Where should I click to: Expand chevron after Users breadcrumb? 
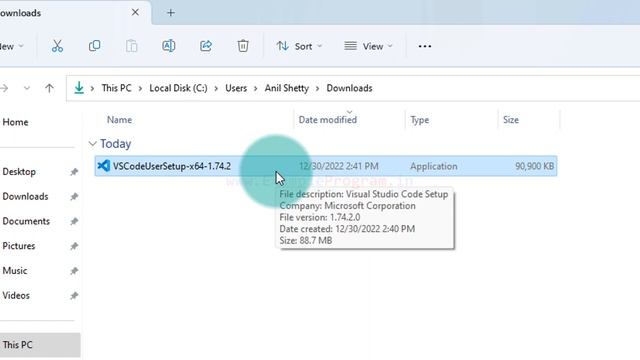tap(256, 89)
